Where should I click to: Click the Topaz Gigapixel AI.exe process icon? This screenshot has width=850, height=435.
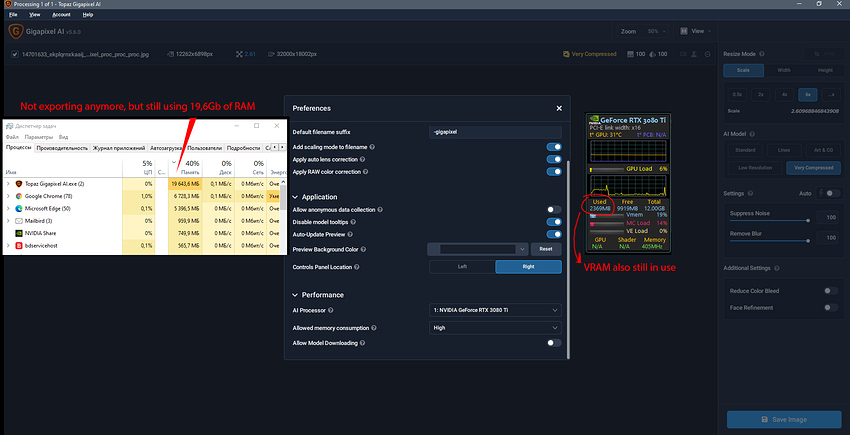18,184
